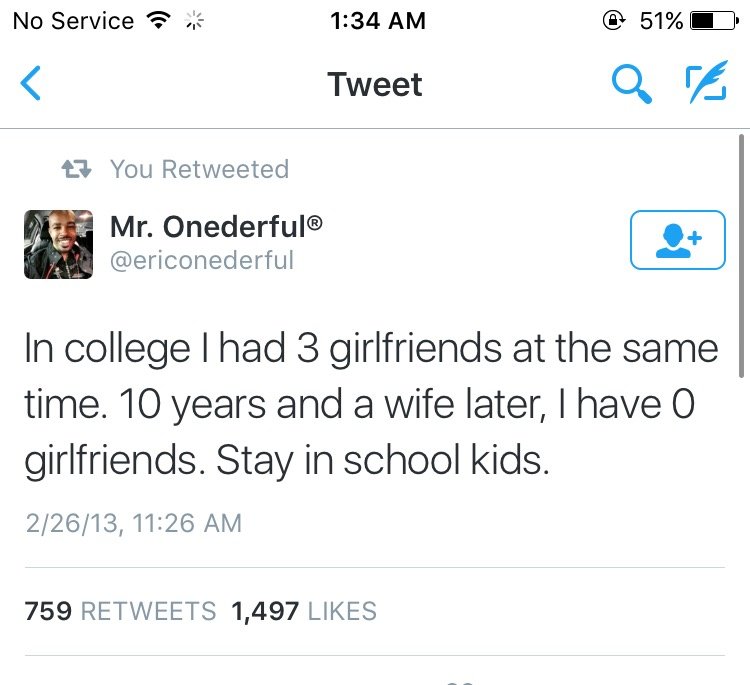Open the @ericonederful handle
Viewport: 750px width, 685px height.
(x=202, y=260)
